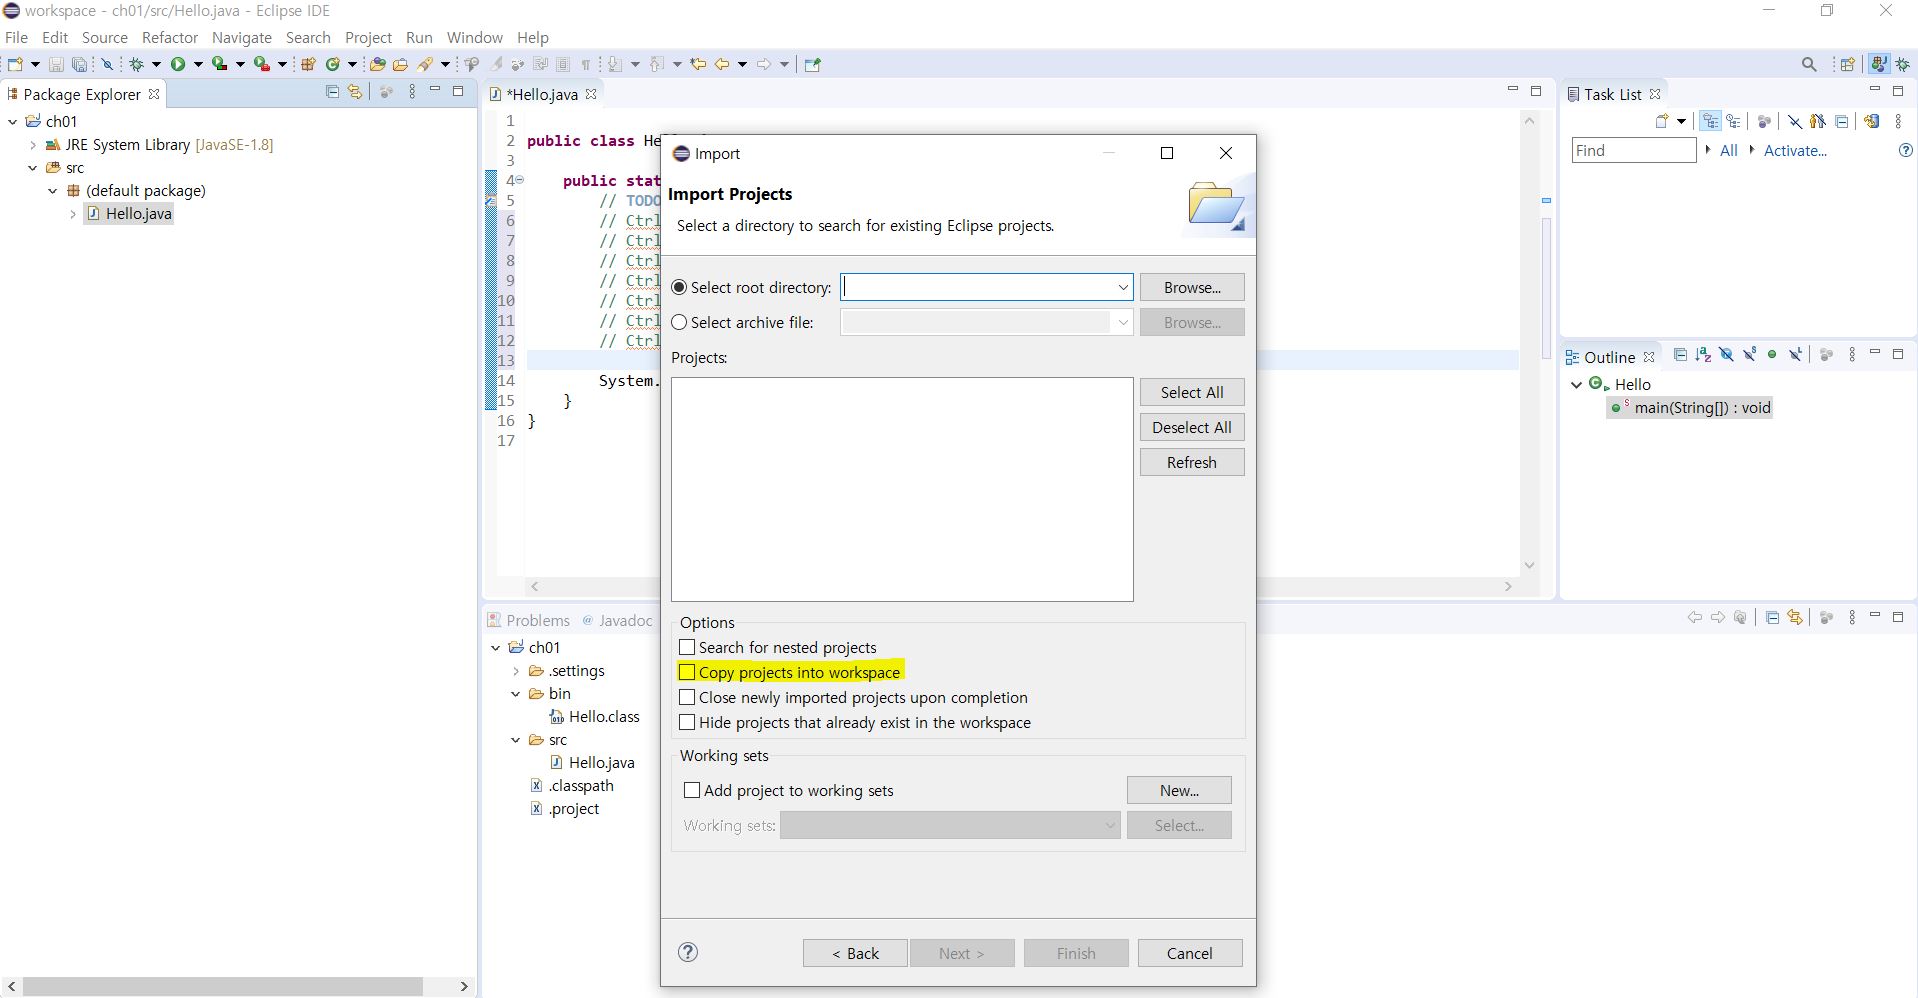Image resolution: width=1918 pixels, height=998 pixels.
Task: Open the Project menu
Action: pyautogui.click(x=368, y=37)
